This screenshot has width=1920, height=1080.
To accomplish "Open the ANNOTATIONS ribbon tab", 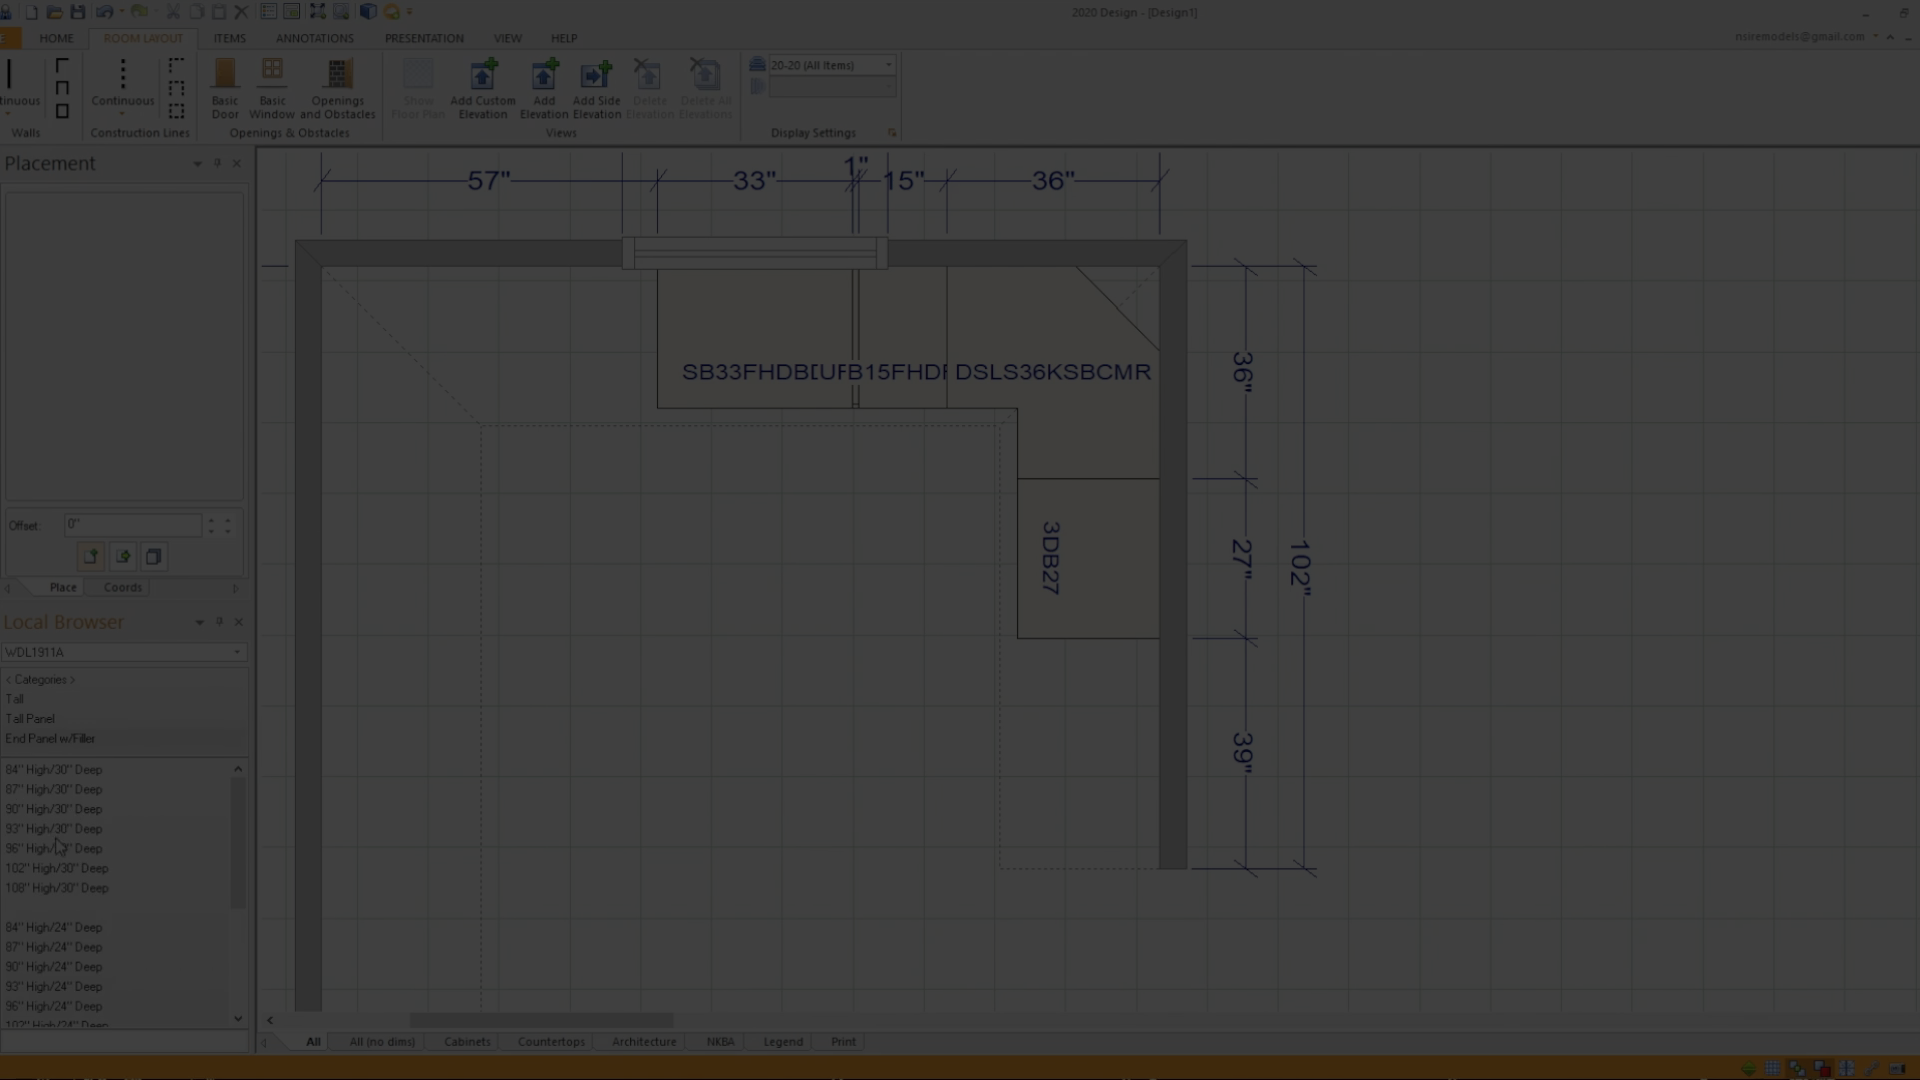I will click(314, 38).
